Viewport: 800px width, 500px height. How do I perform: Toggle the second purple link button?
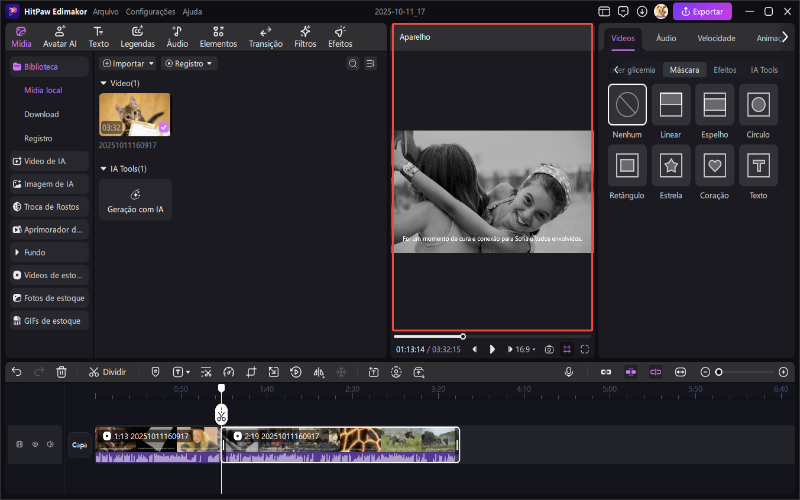point(655,372)
